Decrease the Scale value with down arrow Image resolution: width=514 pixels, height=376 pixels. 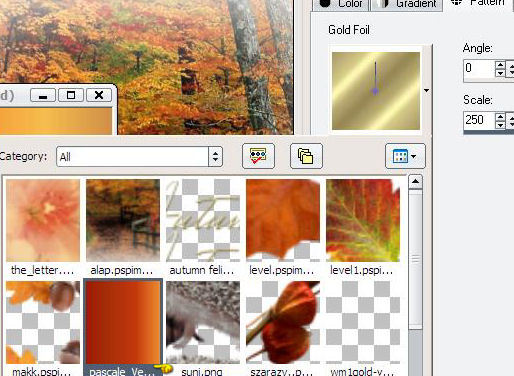coord(500,125)
